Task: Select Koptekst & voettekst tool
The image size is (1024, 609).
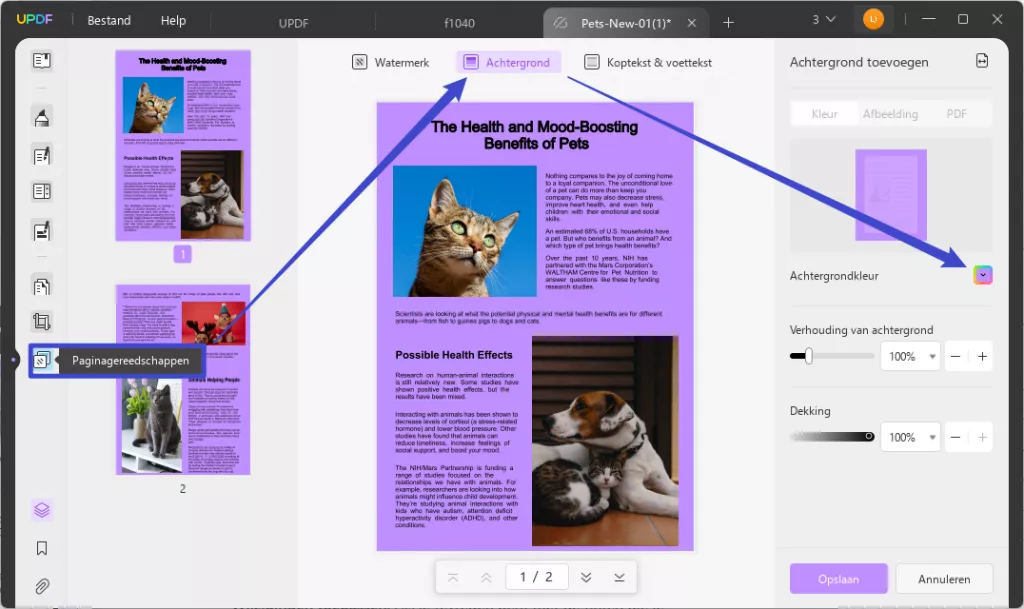Action: pyautogui.click(x=647, y=63)
